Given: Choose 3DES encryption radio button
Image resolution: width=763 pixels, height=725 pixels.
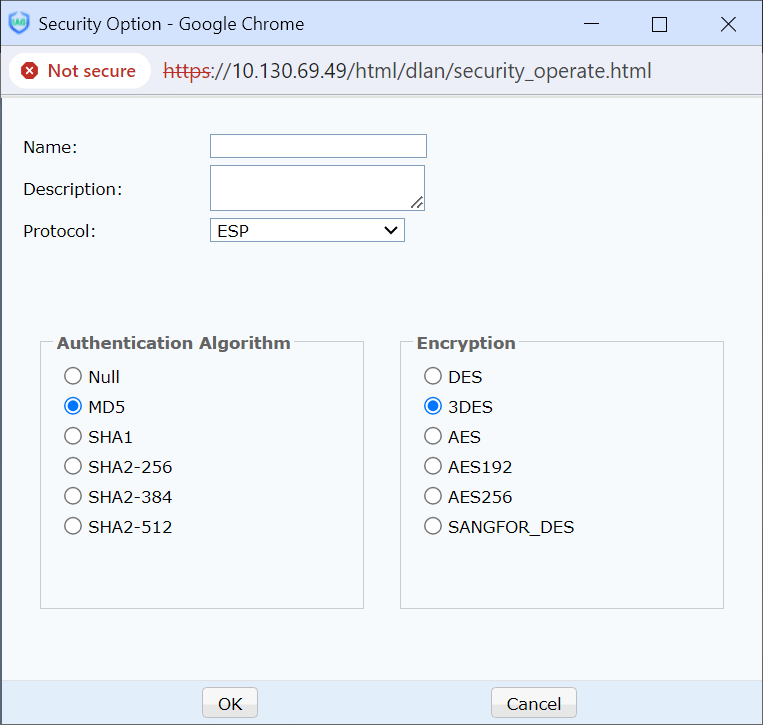Looking at the screenshot, I should coord(433,407).
